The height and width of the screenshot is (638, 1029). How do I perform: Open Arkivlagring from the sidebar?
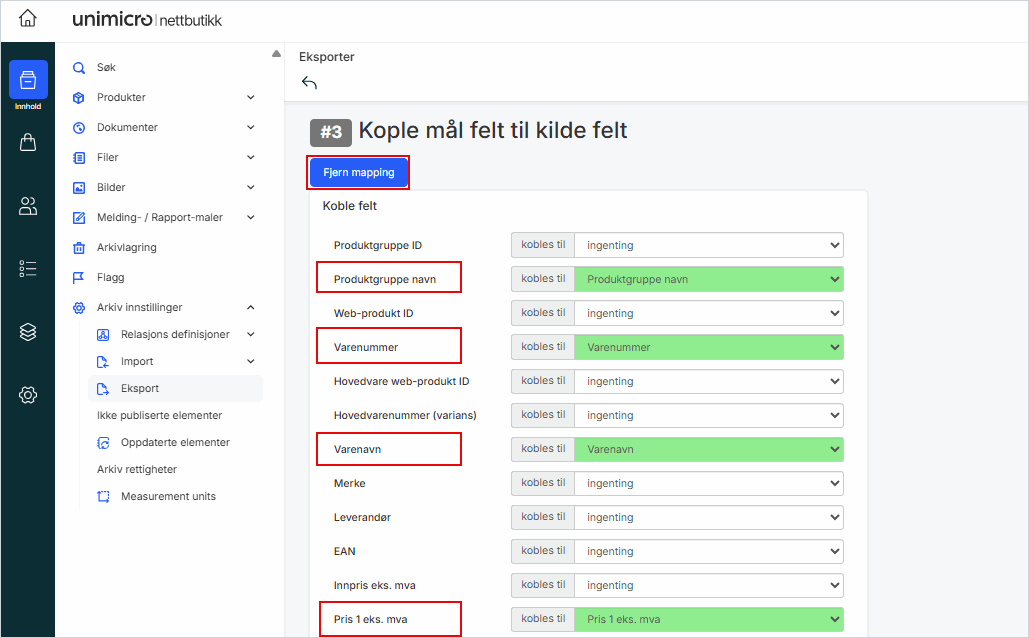tap(126, 248)
